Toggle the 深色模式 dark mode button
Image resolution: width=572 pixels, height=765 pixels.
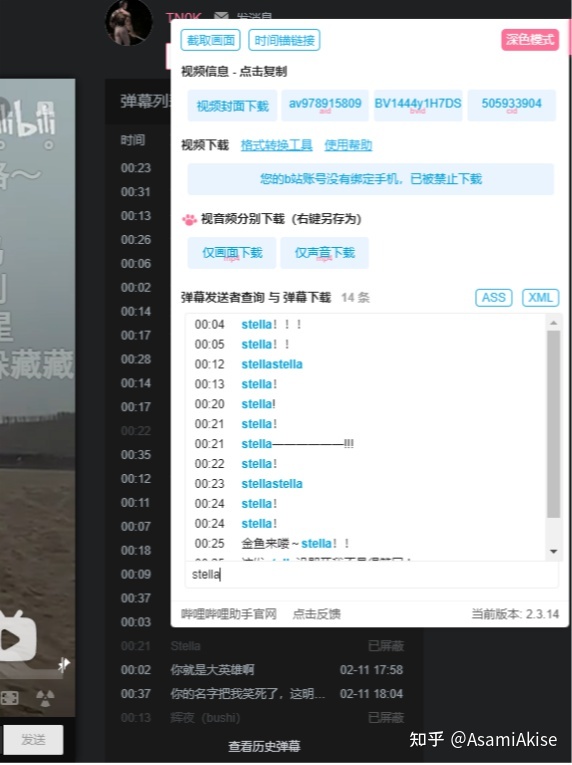coord(530,40)
